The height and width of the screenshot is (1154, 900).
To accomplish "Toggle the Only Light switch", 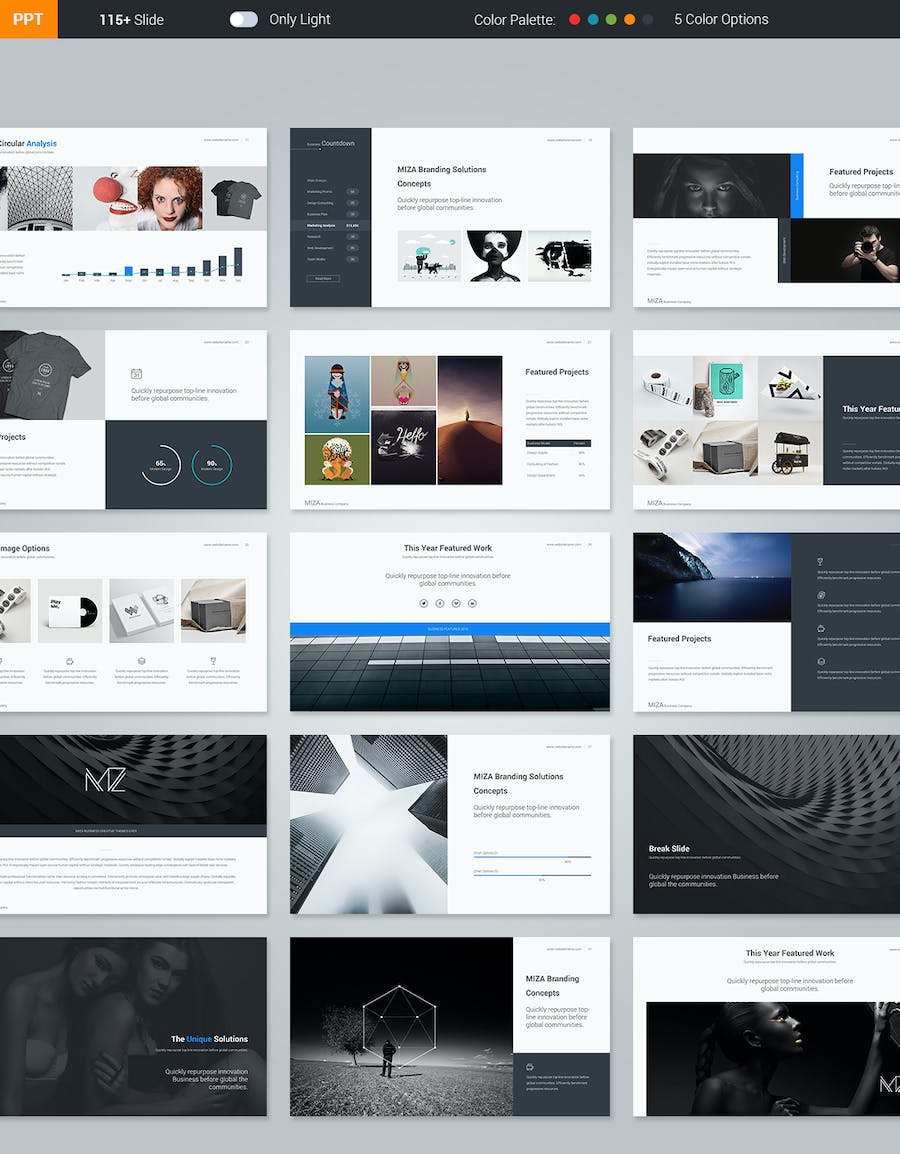I will 243,19.
